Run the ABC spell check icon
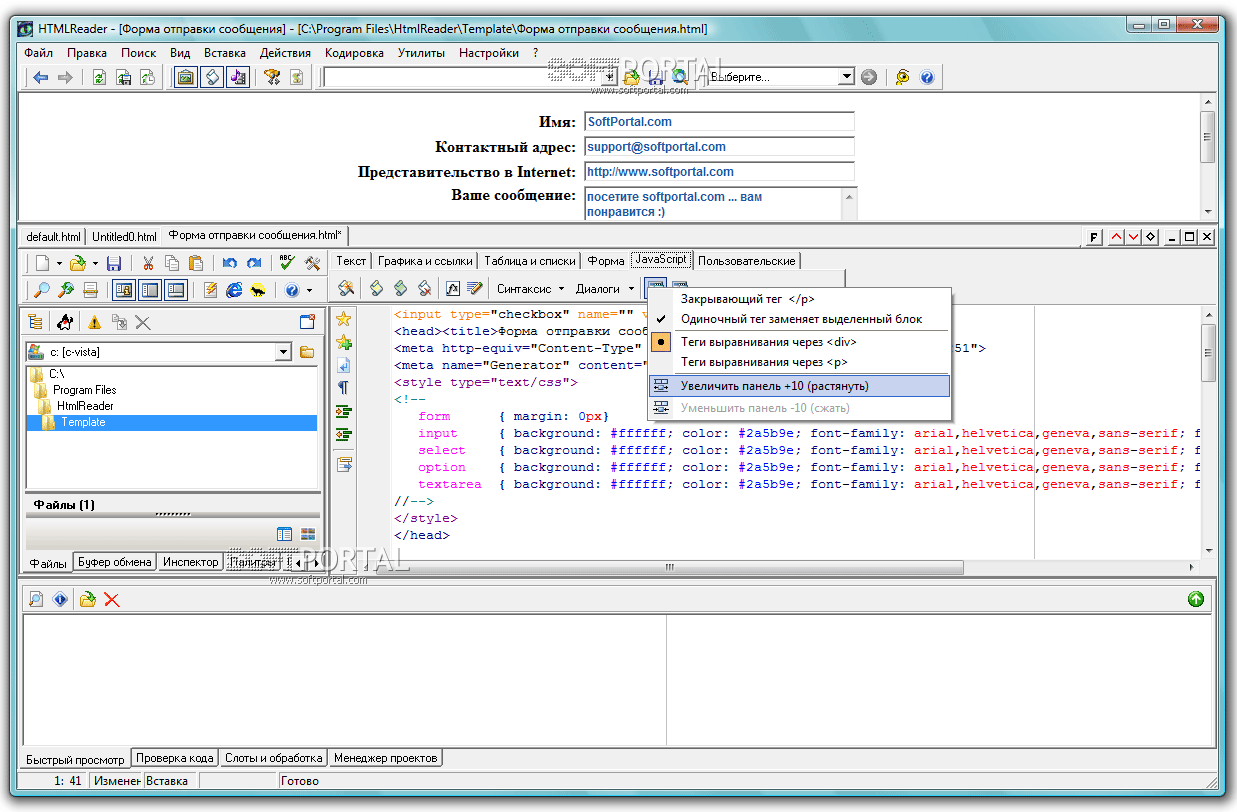Viewport: 1237px width, 812px height. point(287,263)
